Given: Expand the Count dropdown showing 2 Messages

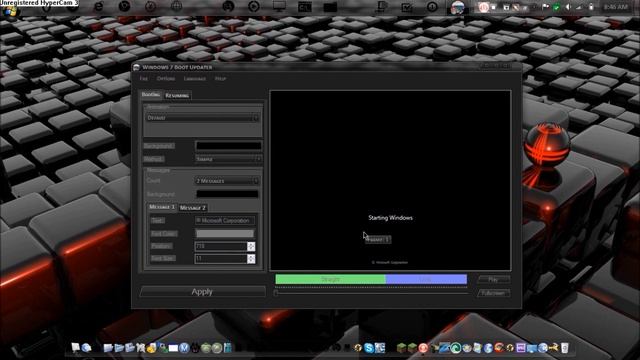Looking at the screenshot, I should pos(227,180).
